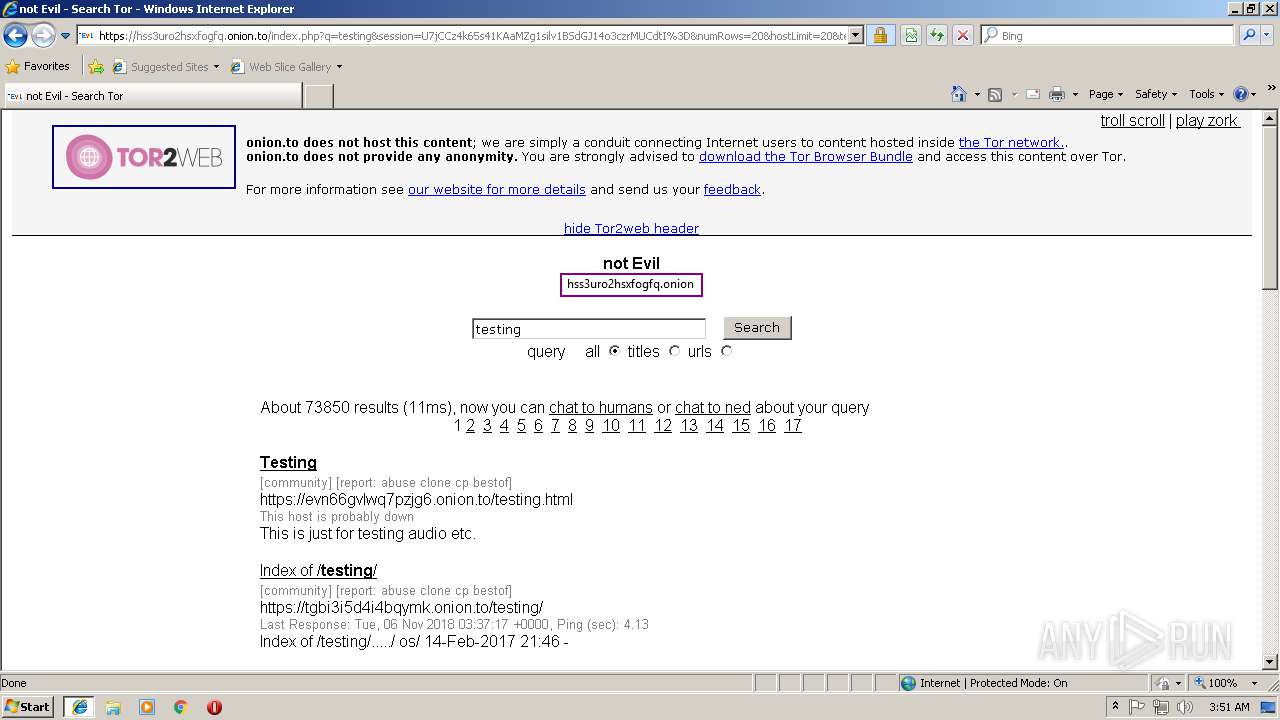Screen dimensions: 1280x720
Task: Open the Media Player taskbar icon
Action: pos(147,707)
